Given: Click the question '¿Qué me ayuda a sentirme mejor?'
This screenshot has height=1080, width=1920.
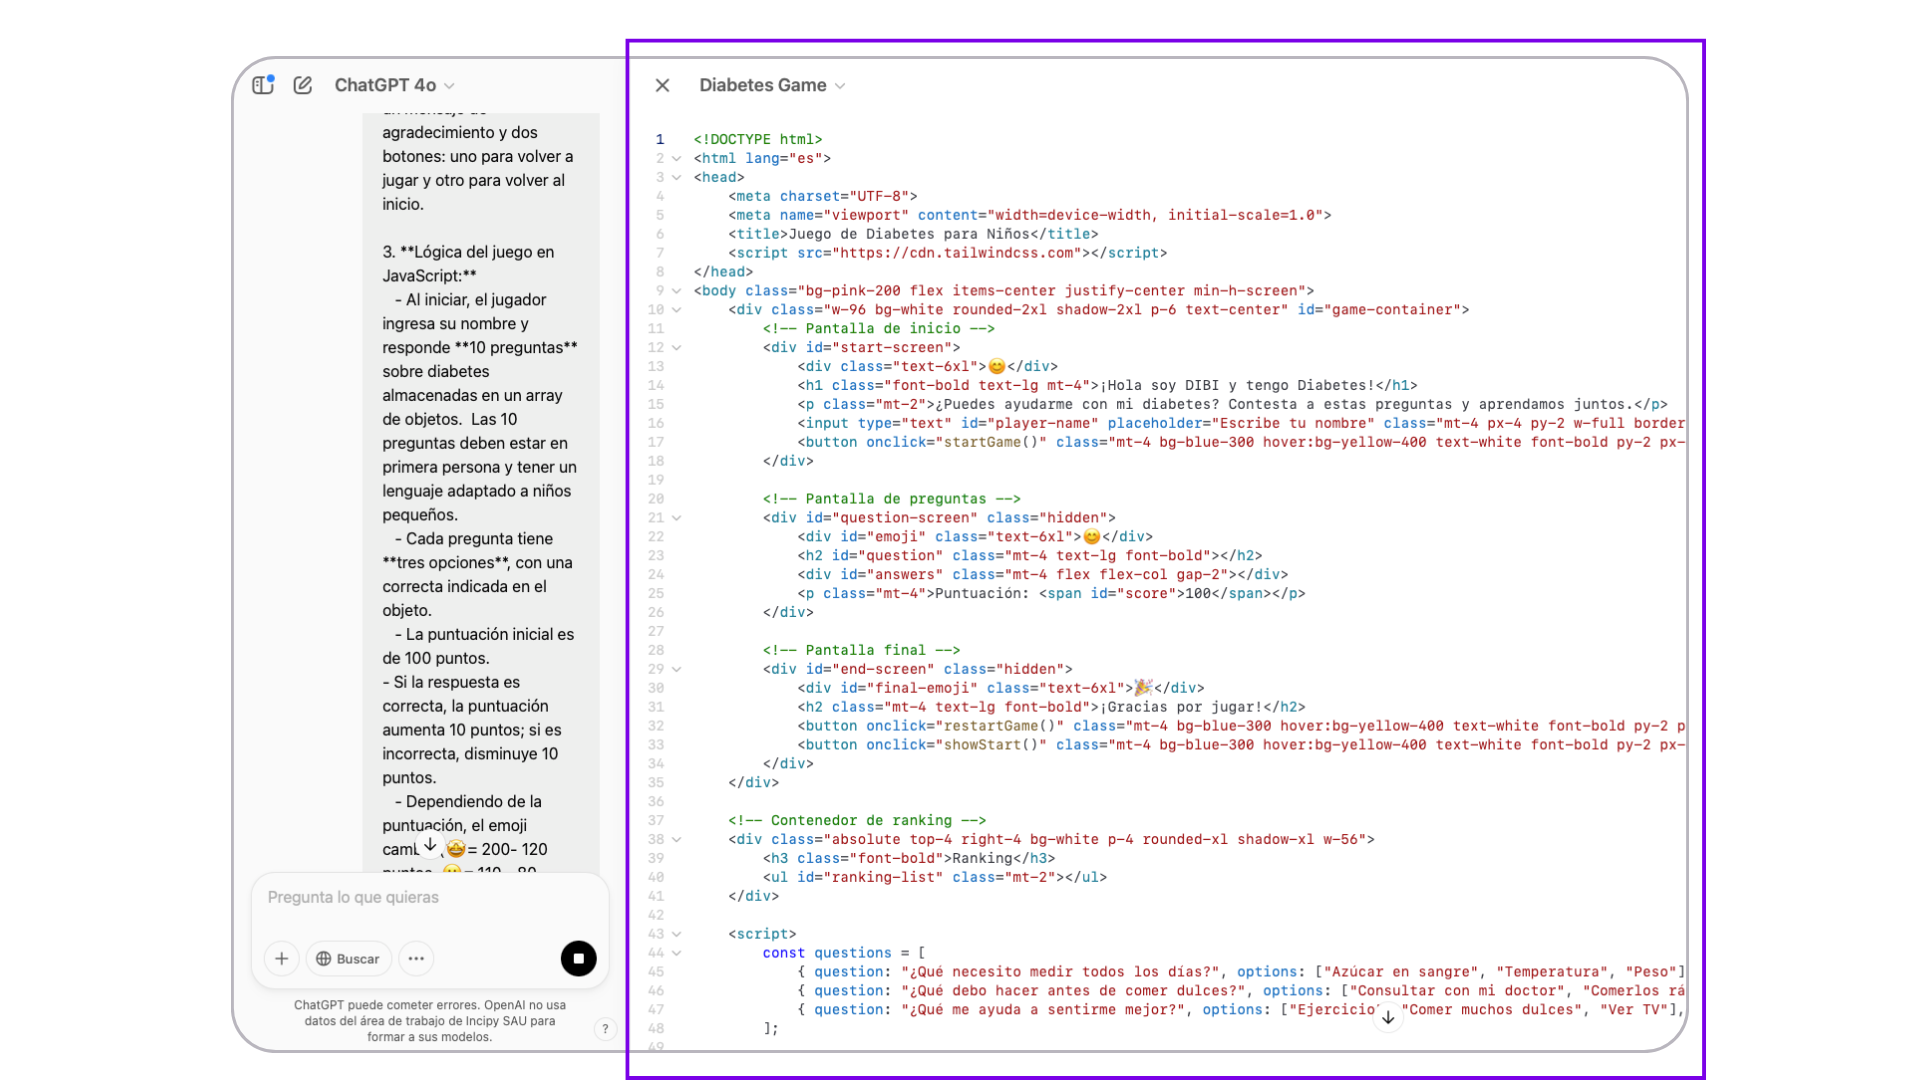Looking at the screenshot, I should click(1043, 1010).
